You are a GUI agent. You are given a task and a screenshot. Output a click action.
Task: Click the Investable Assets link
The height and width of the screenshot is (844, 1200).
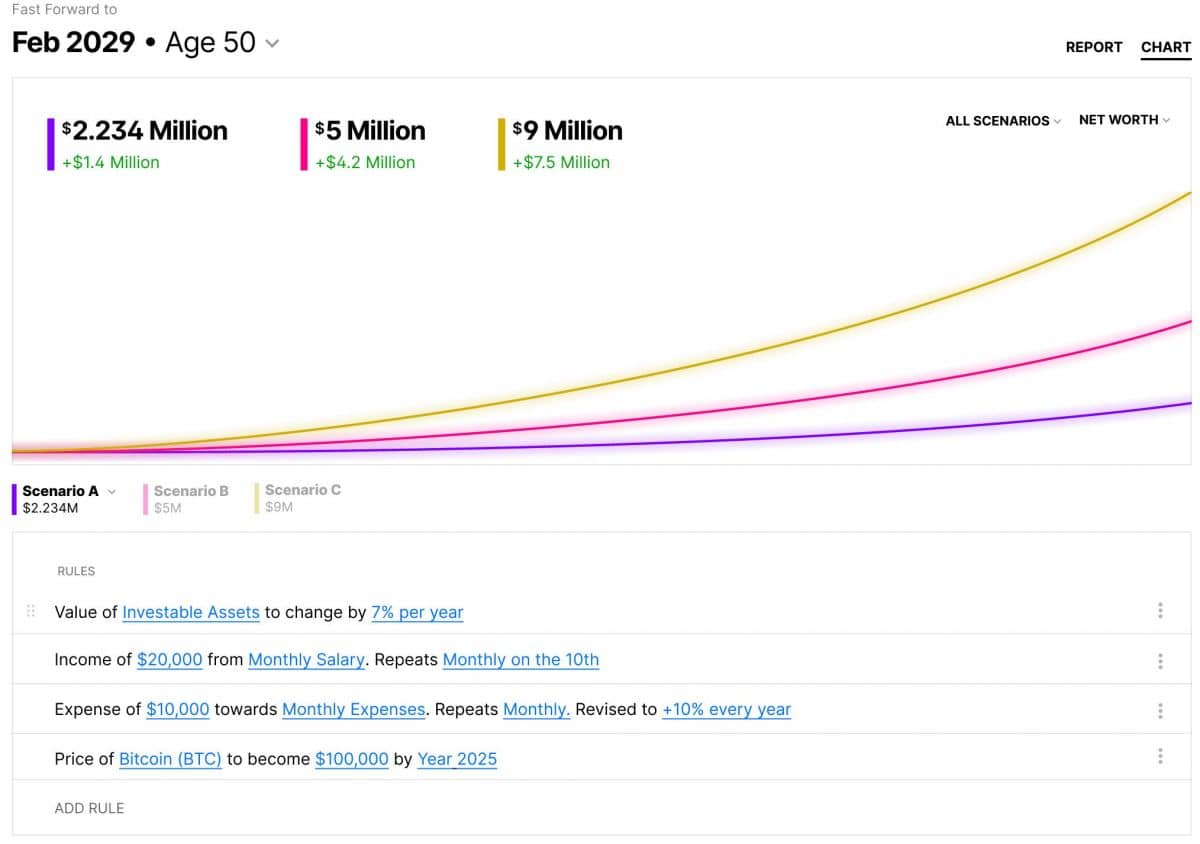point(191,612)
